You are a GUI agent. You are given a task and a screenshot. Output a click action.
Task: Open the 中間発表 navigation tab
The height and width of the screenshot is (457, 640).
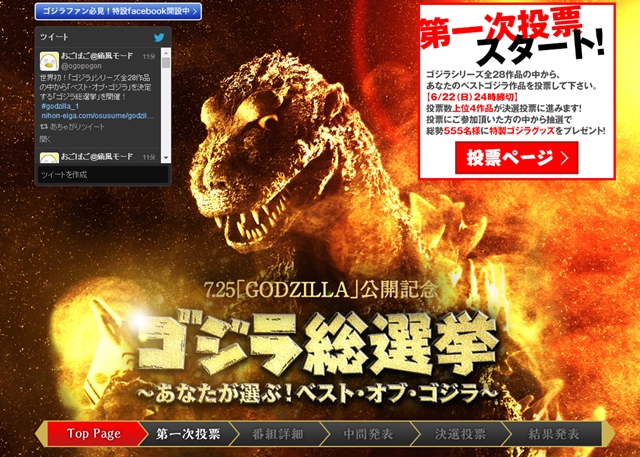point(368,433)
